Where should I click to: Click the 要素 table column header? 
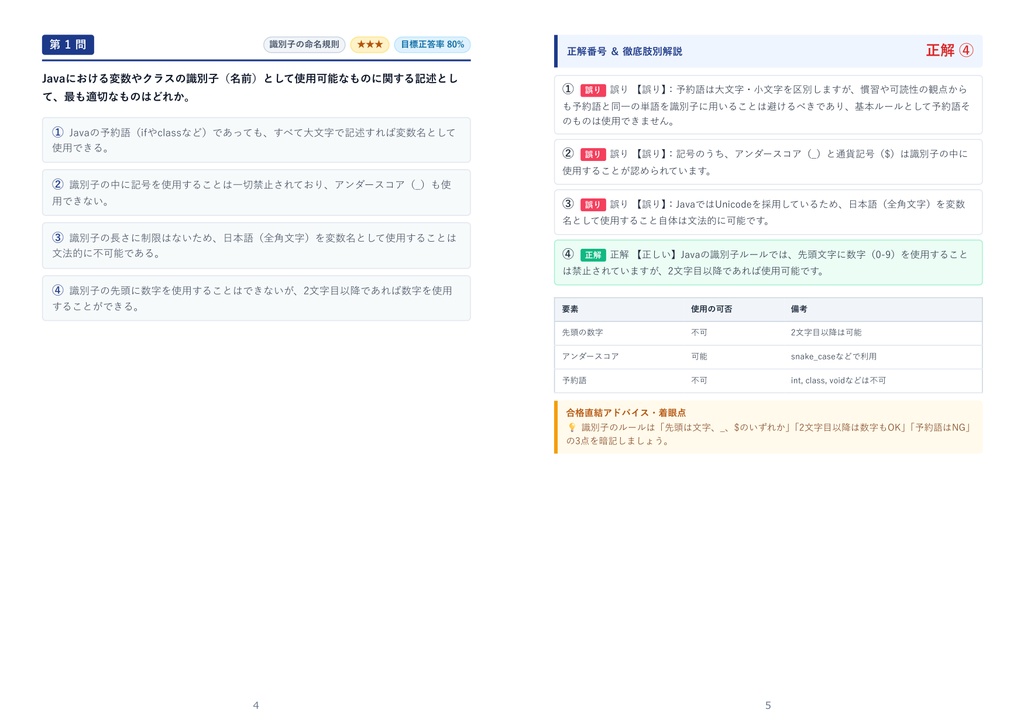click(x=570, y=309)
